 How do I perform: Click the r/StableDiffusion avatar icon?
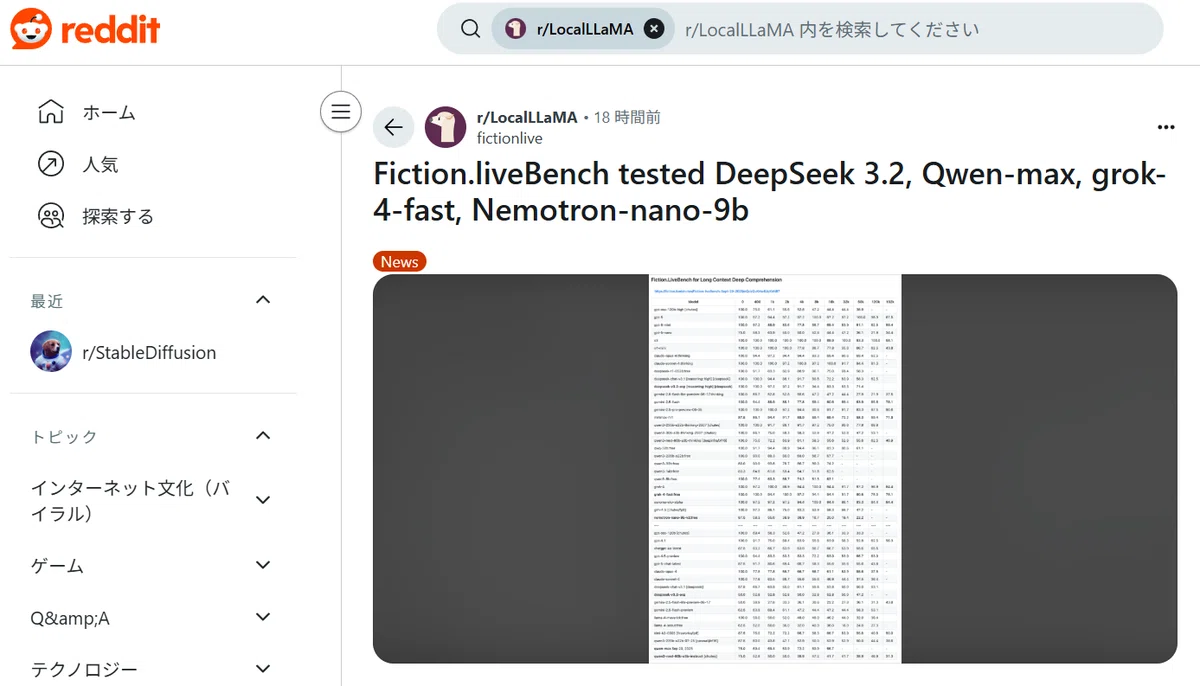(x=51, y=352)
